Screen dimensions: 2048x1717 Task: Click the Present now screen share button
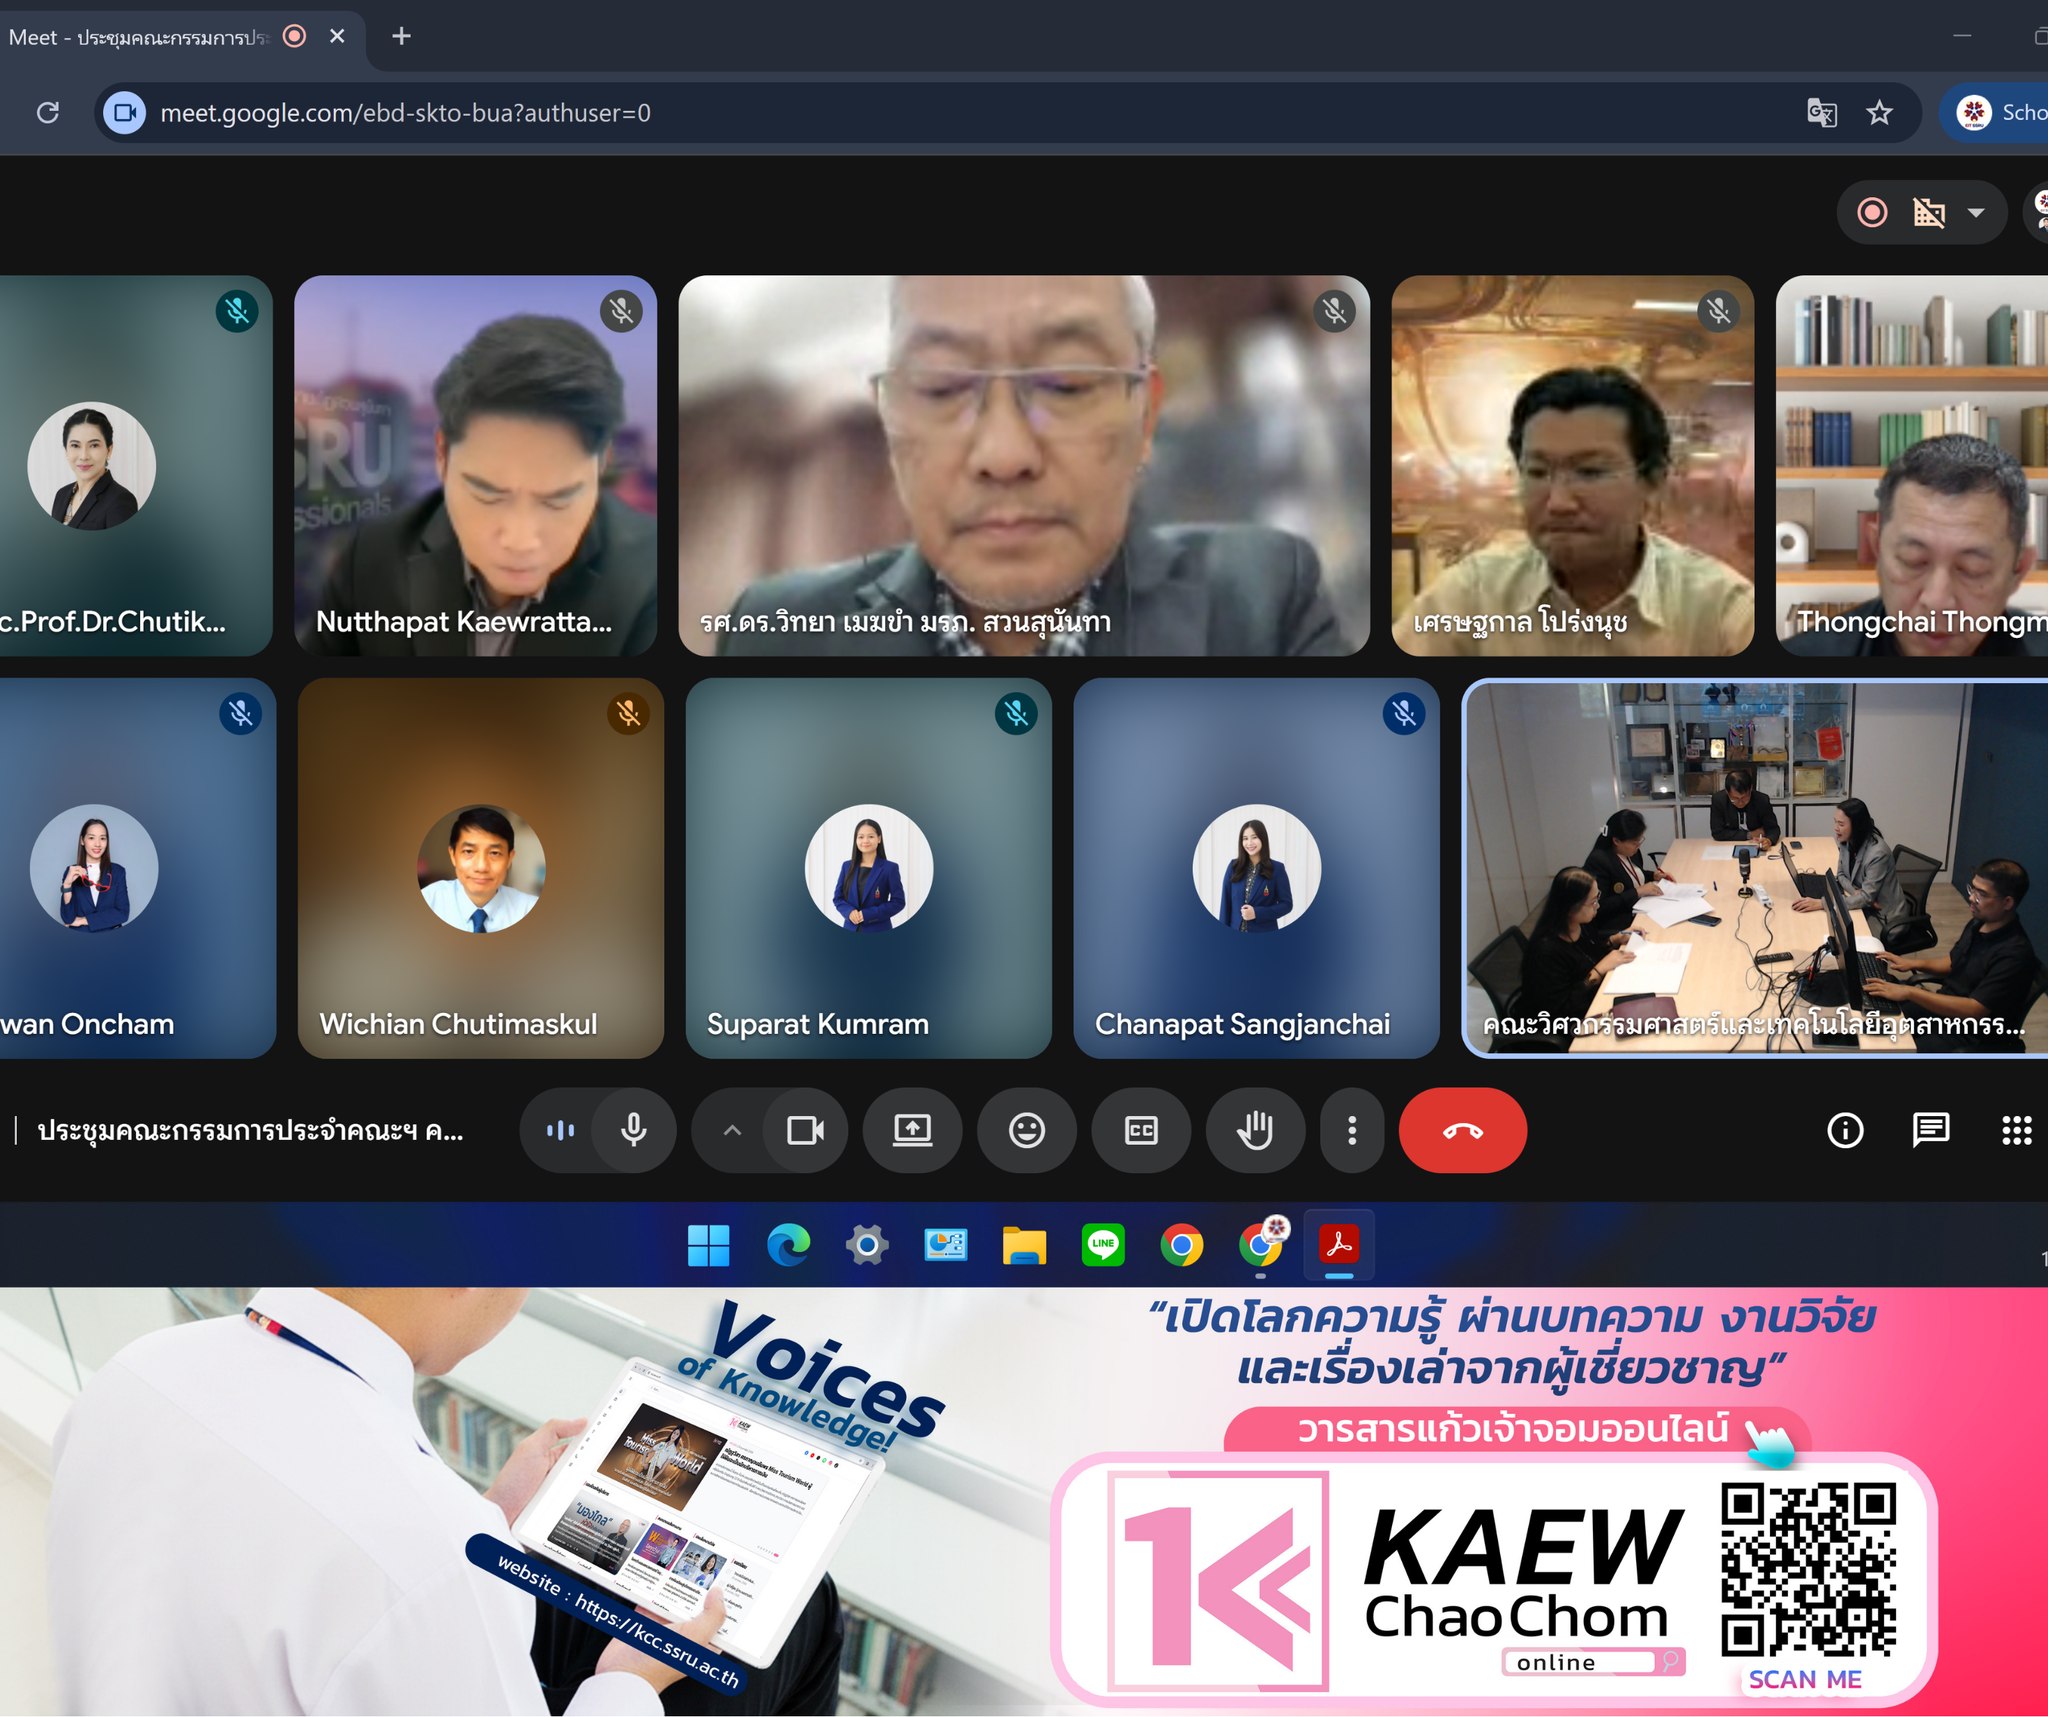coord(912,1131)
